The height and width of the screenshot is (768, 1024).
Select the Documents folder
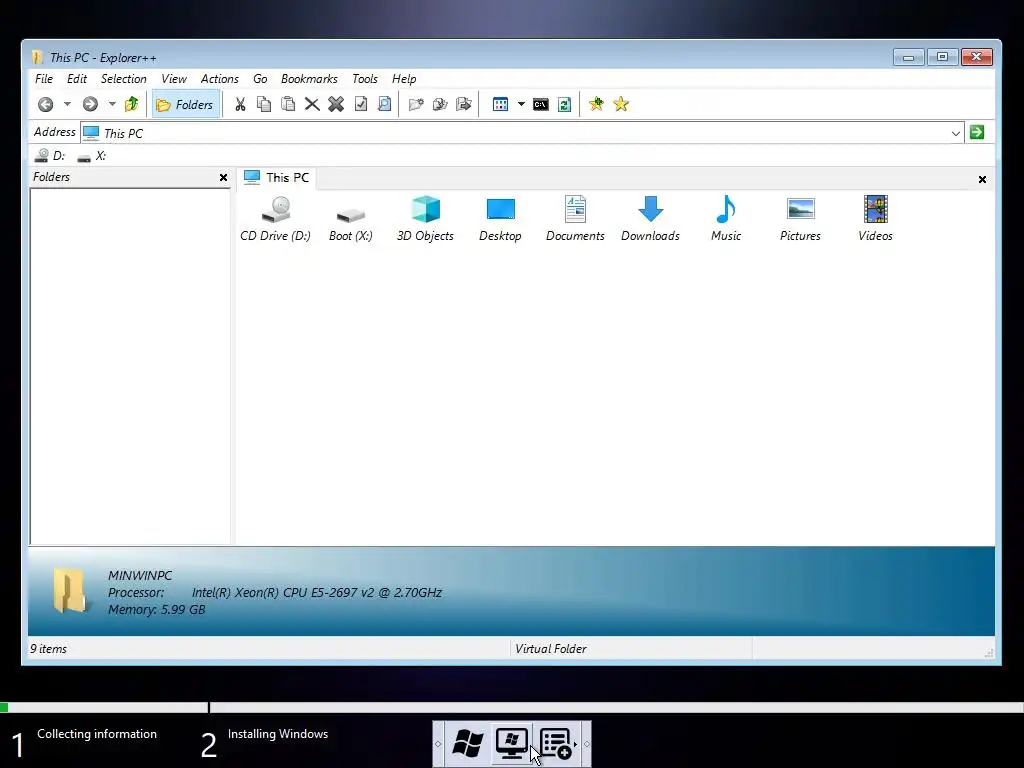click(x=575, y=219)
